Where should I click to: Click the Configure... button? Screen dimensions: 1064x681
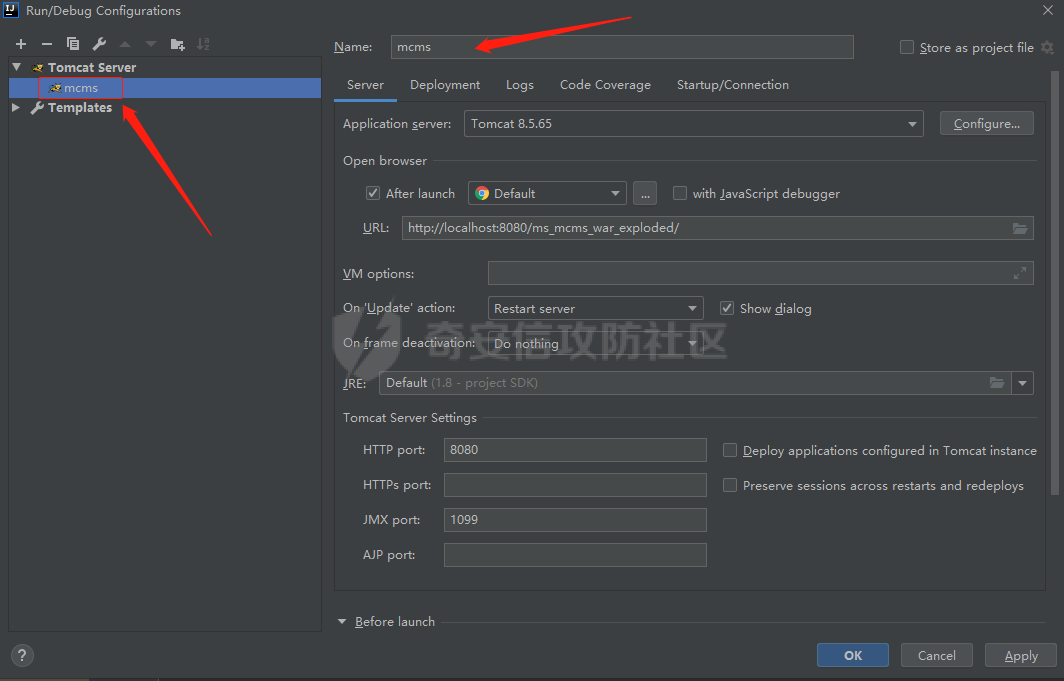(x=987, y=123)
